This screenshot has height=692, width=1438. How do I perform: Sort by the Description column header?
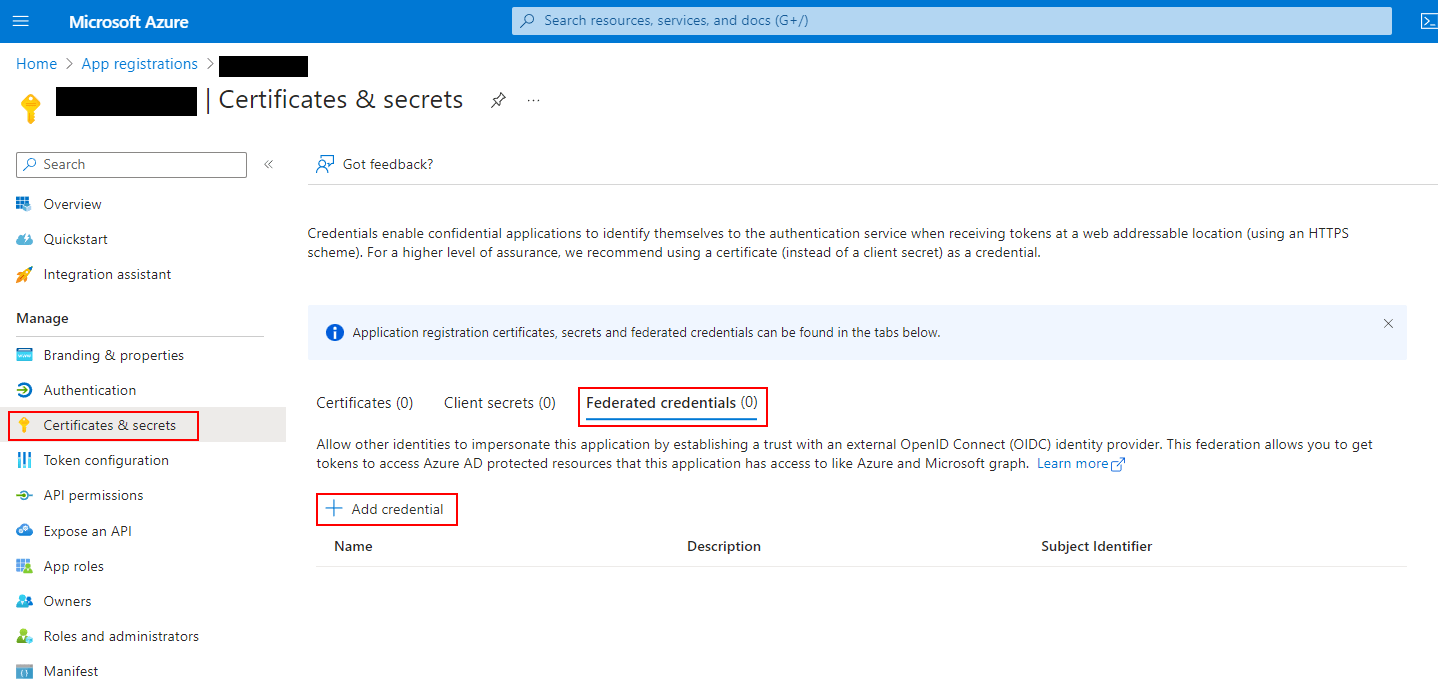click(x=724, y=546)
